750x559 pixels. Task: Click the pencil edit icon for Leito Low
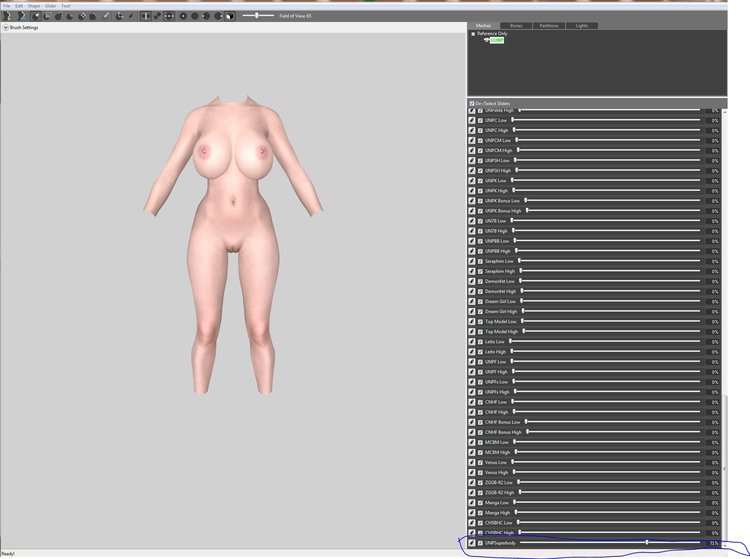pyautogui.click(x=472, y=341)
